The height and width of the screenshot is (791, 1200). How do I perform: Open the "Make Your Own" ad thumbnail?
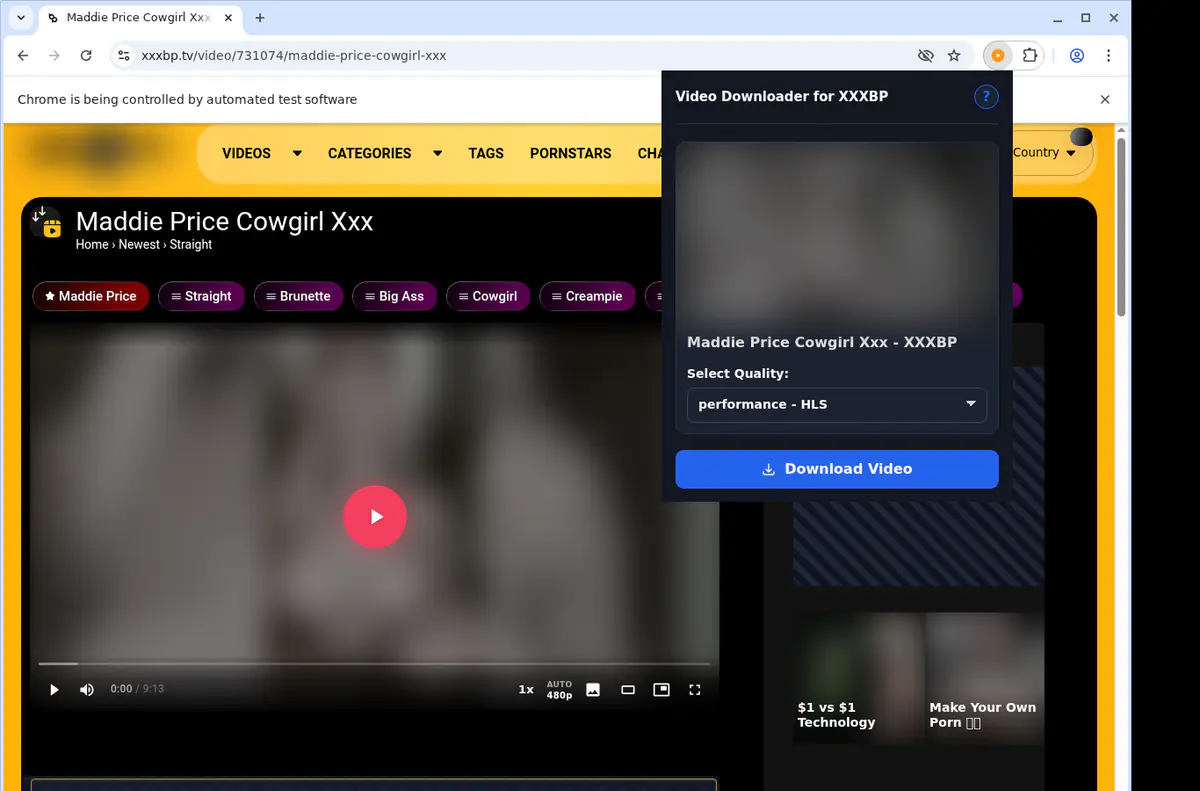(x=984, y=678)
